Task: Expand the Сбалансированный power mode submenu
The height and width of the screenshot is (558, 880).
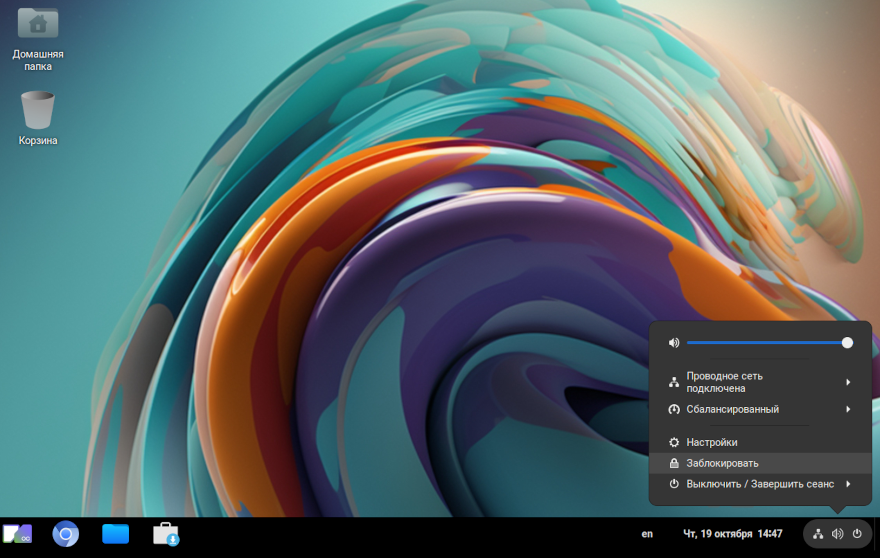Action: (848, 409)
